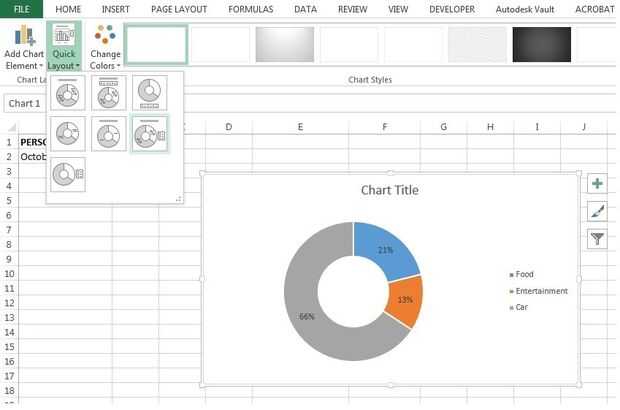620x410 pixels.
Task: Select column D header
Action: tap(229, 127)
